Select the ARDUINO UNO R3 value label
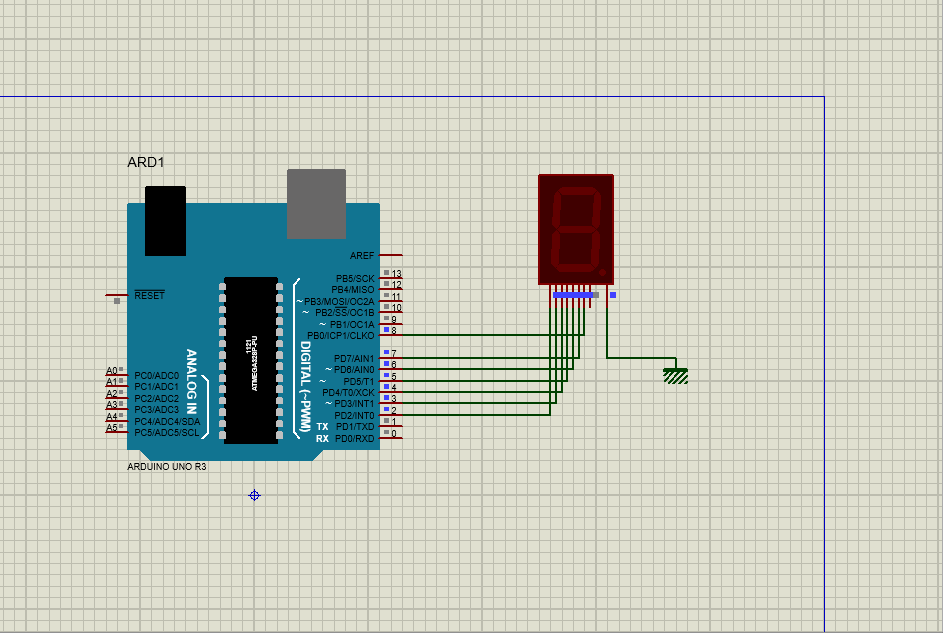The image size is (943, 633). [167, 466]
